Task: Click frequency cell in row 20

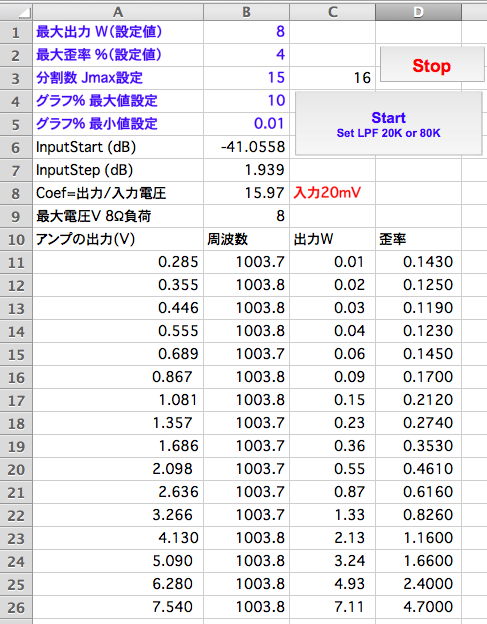Action: (246, 470)
